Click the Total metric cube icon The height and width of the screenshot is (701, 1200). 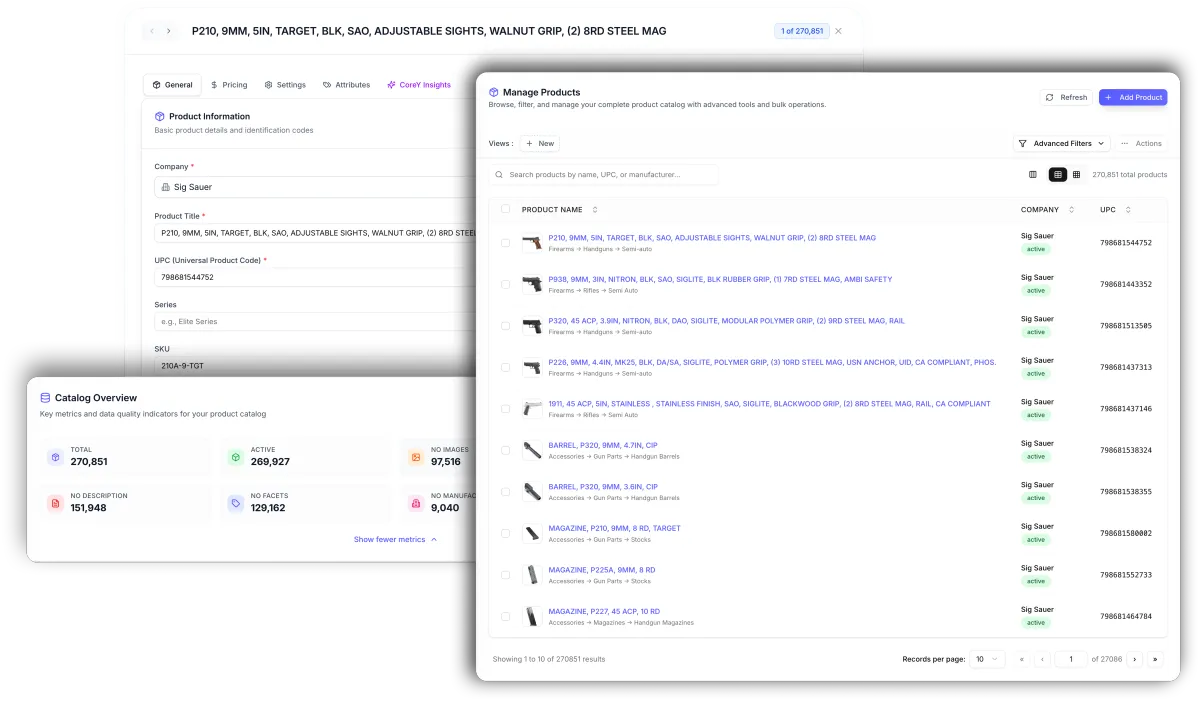(55, 457)
